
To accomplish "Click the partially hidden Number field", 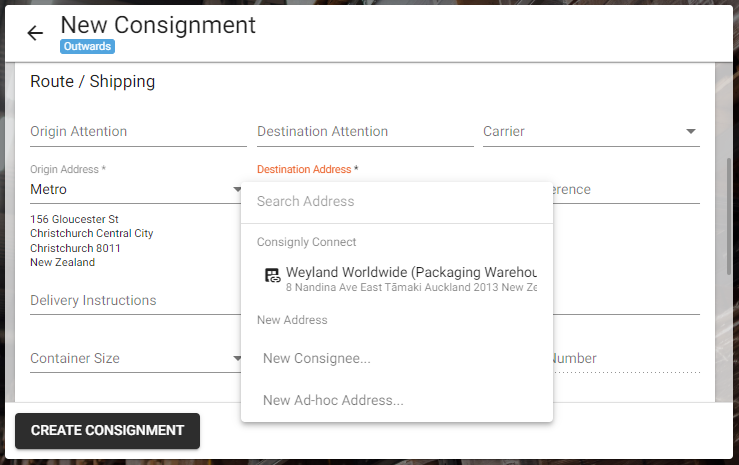I will (626, 359).
